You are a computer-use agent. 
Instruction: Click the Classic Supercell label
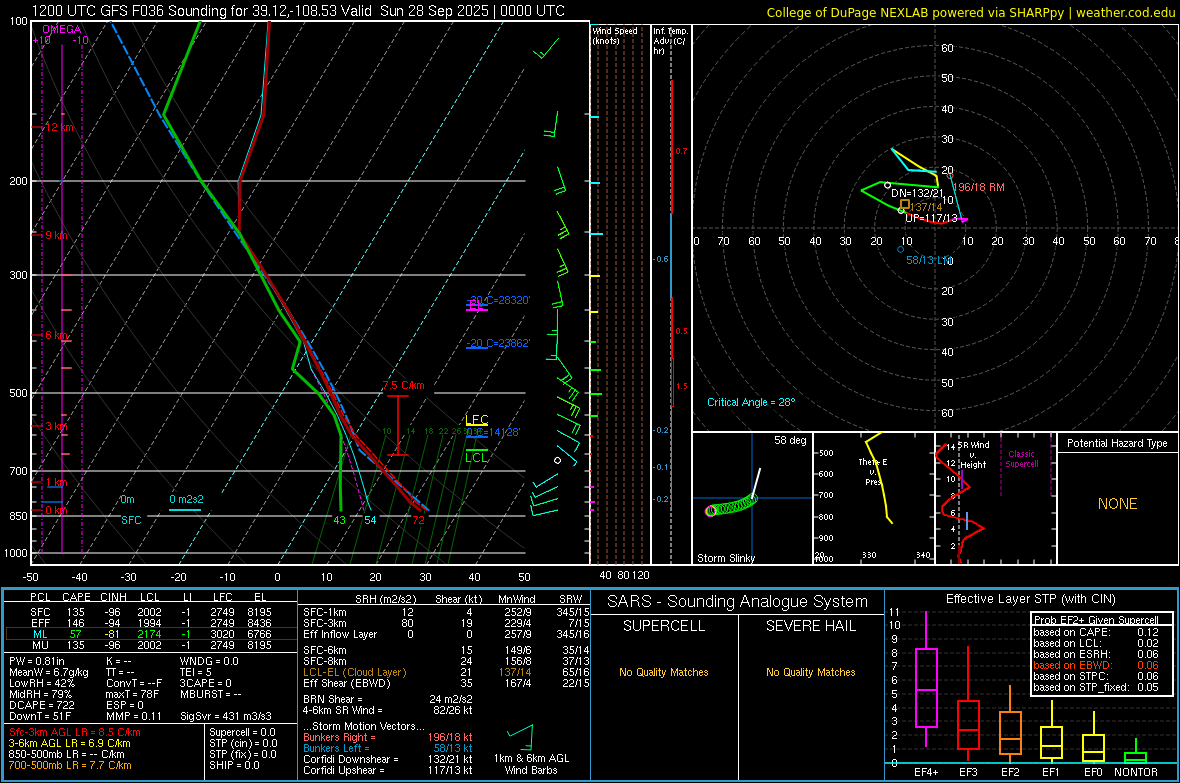(x=1021, y=459)
